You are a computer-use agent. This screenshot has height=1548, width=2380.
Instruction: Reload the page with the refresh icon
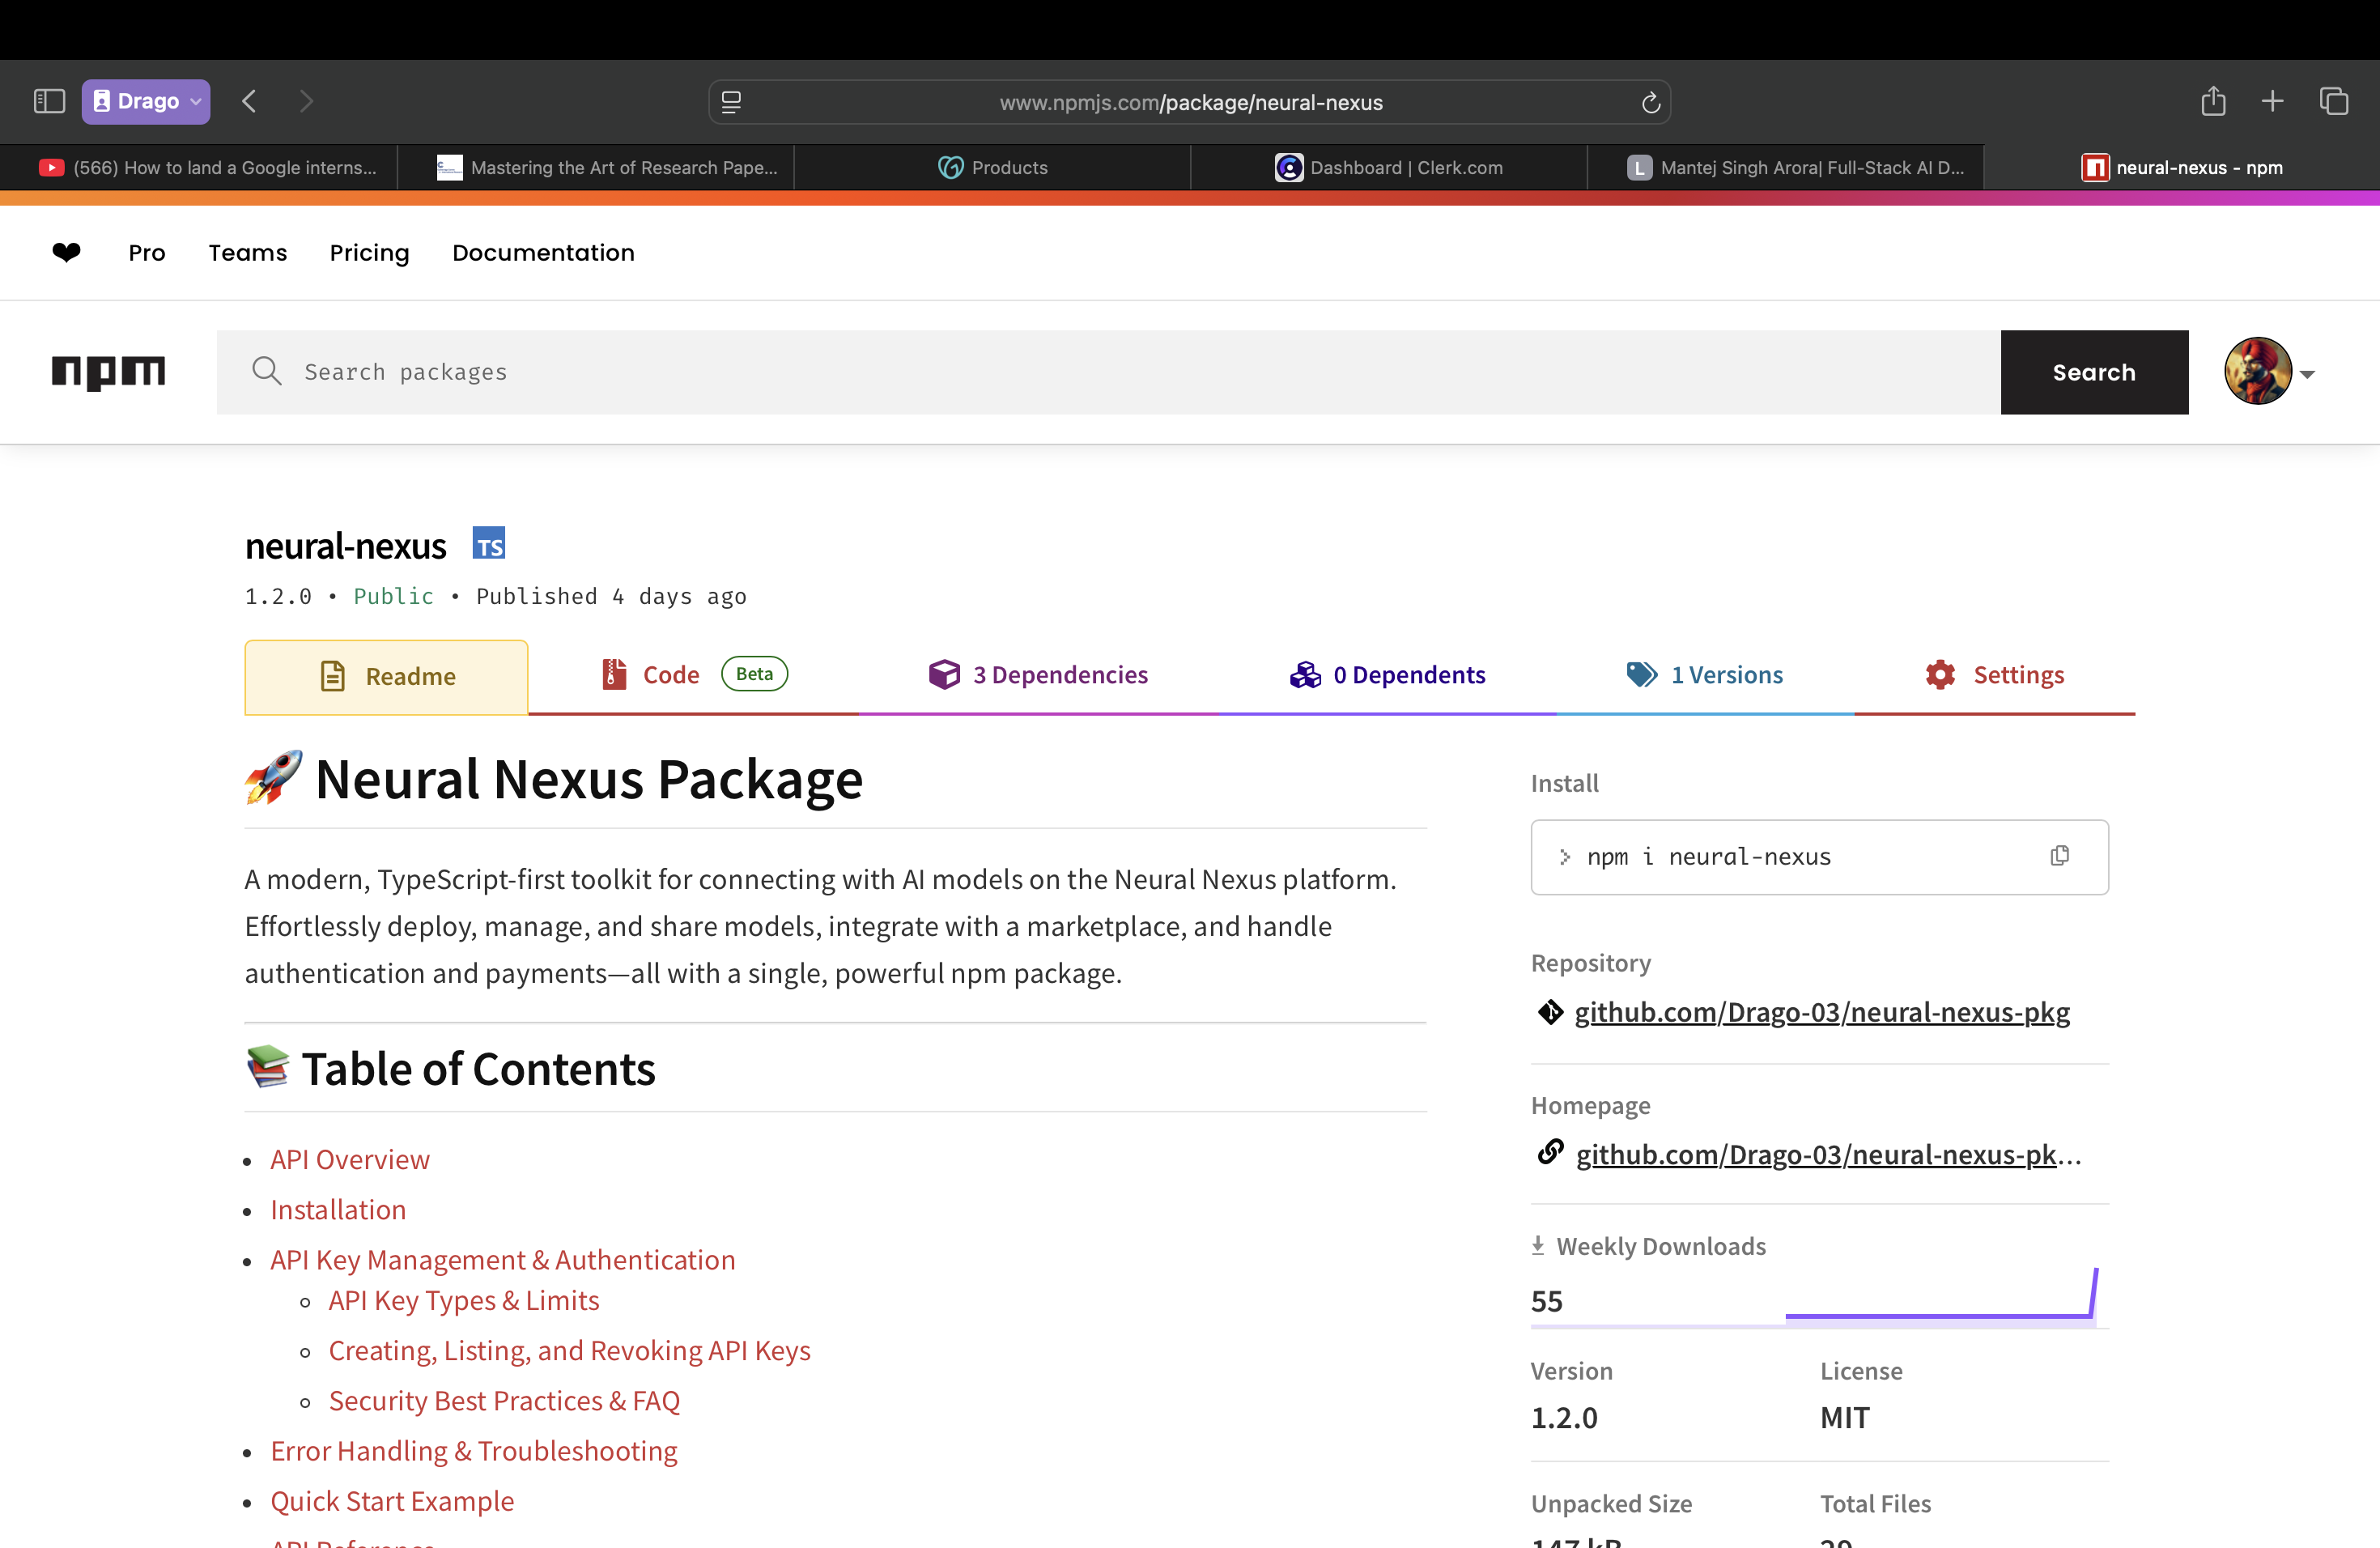coord(1650,102)
